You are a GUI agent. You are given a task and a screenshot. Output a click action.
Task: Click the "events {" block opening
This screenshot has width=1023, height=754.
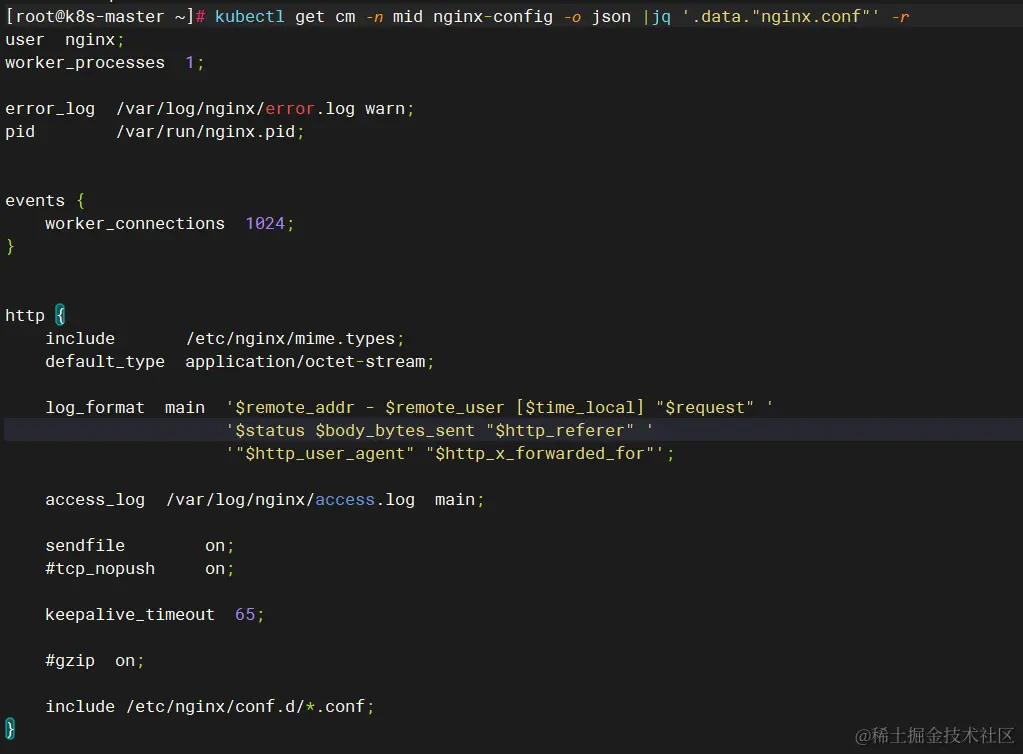click(x=45, y=200)
